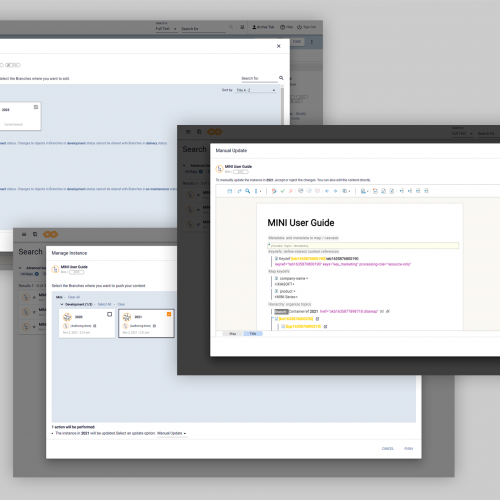Click red X reject change icon

291,191
